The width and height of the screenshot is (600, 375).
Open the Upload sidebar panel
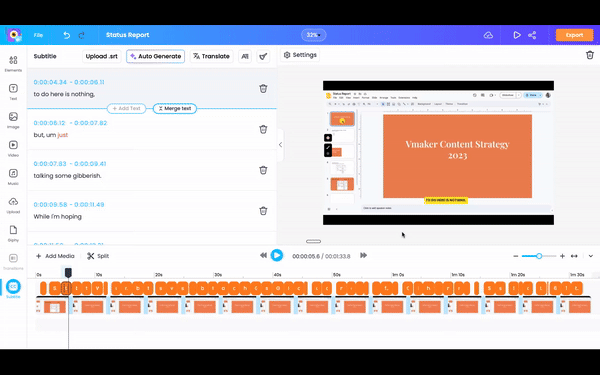click(13, 205)
